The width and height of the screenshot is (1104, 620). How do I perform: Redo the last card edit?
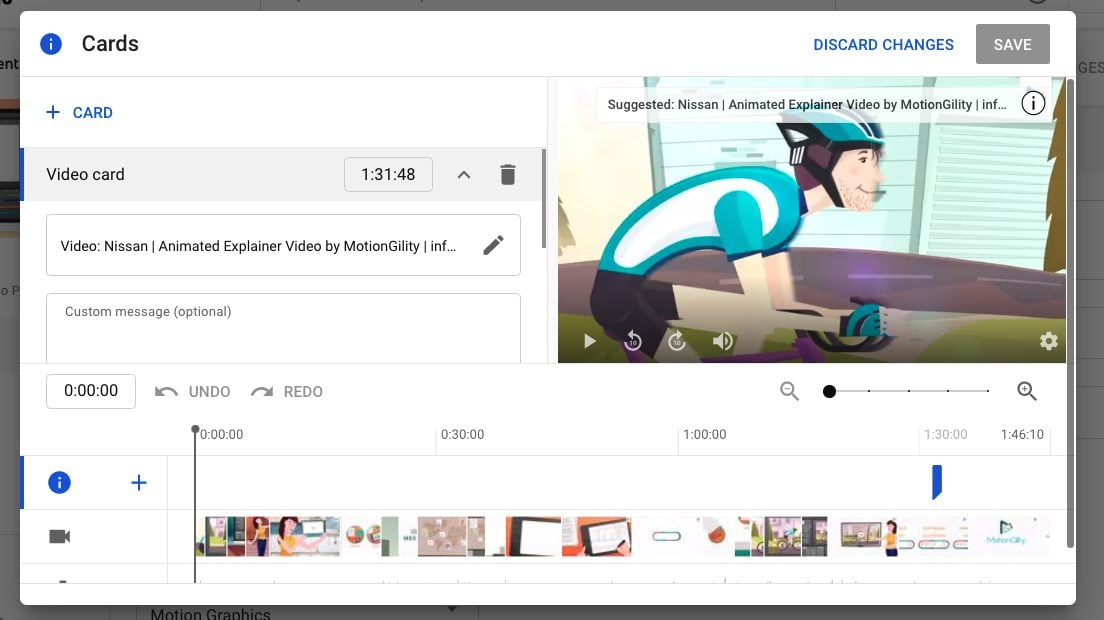pyautogui.click(x=287, y=391)
